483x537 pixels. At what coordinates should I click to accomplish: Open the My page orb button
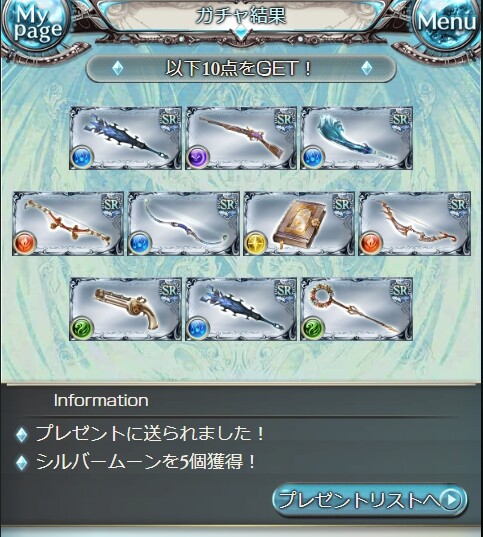(x=36, y=25)
